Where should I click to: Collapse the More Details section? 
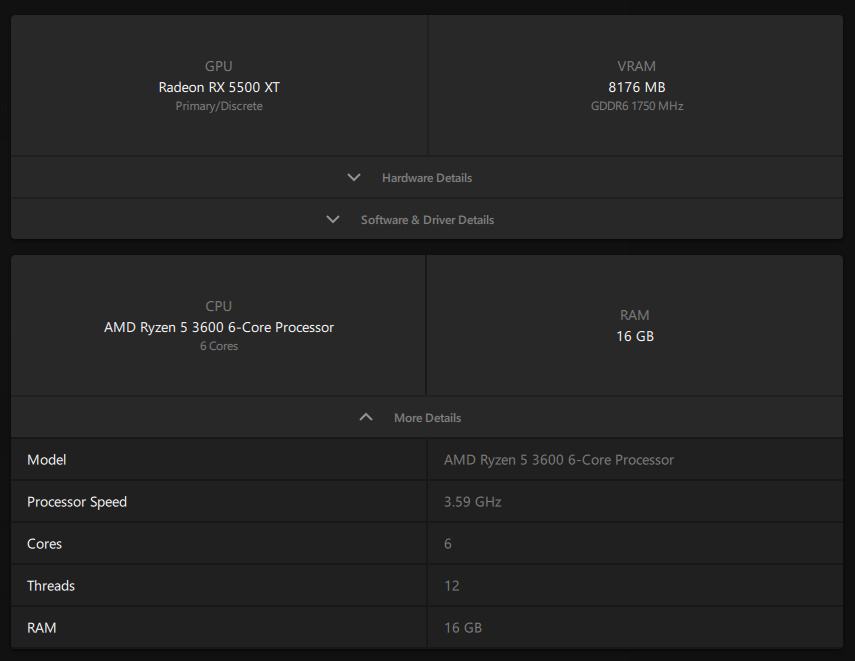pos(427,417)
